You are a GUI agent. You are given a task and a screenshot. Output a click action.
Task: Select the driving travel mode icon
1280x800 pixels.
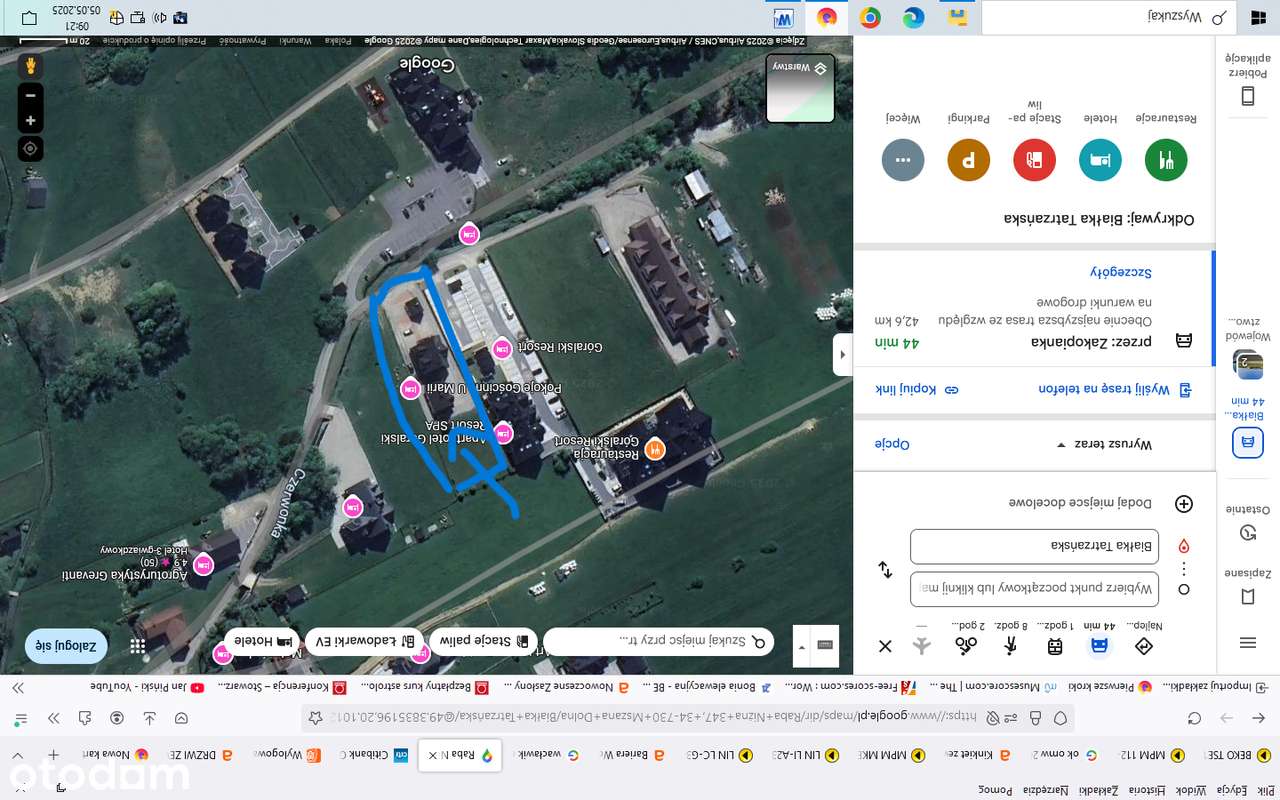click(1099, 646)
